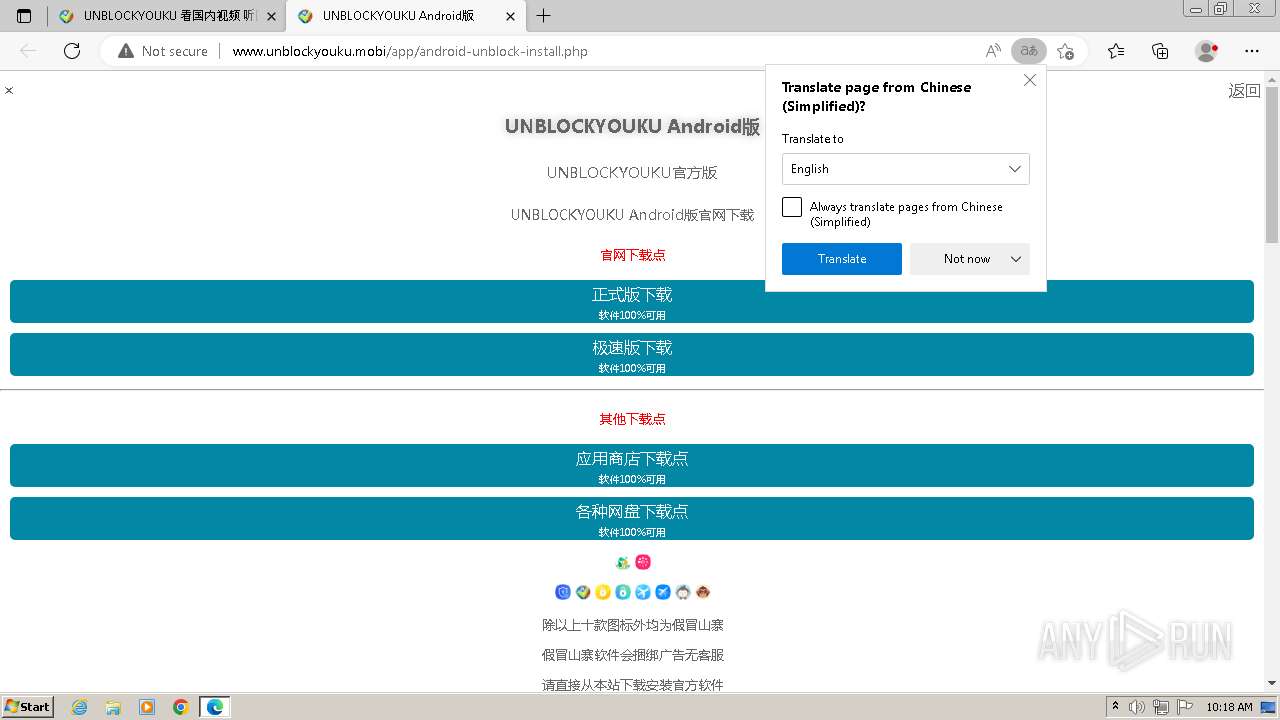Open a new tab

tap(544, 16)
